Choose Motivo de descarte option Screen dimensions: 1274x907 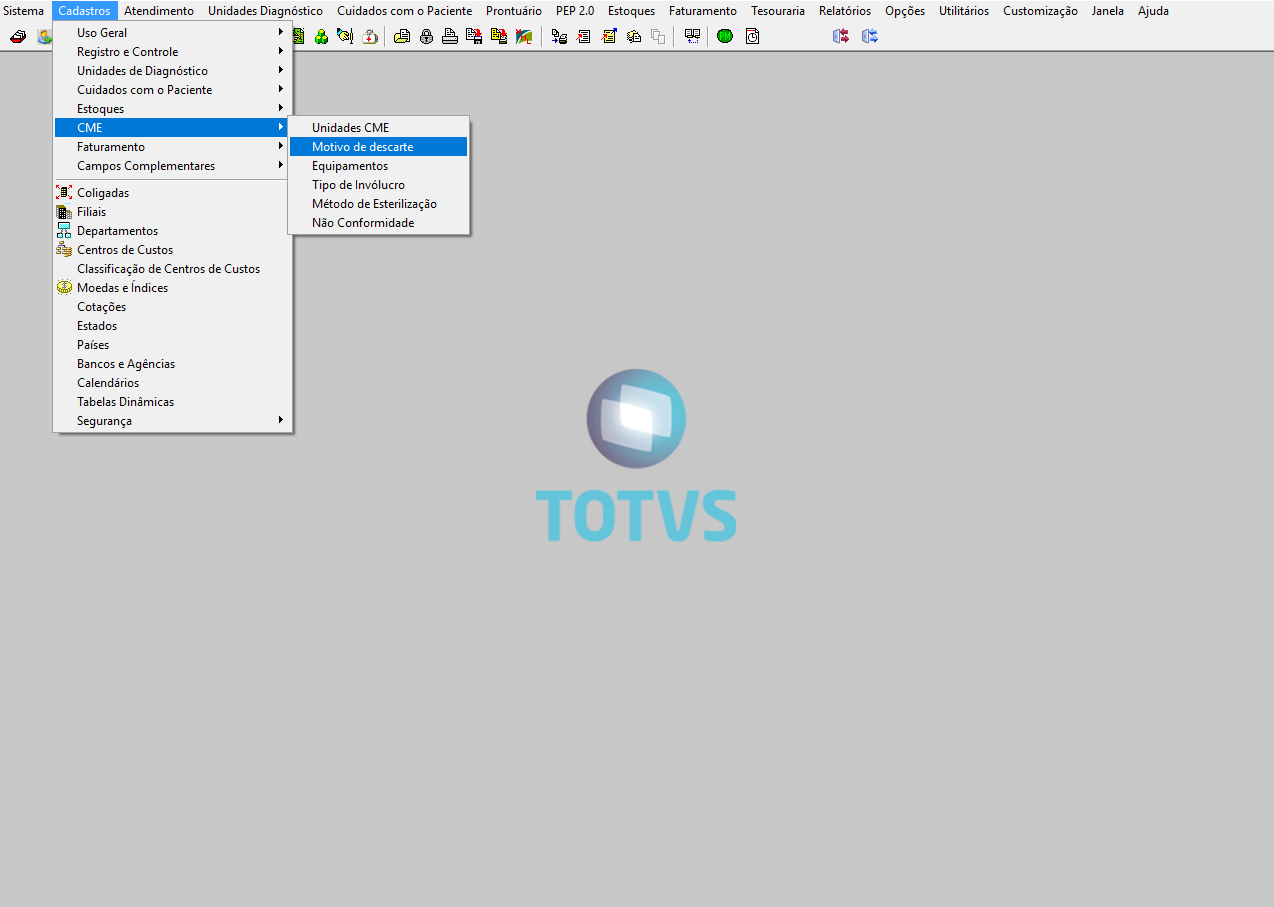pyautogui.click(x=379, y=147)
